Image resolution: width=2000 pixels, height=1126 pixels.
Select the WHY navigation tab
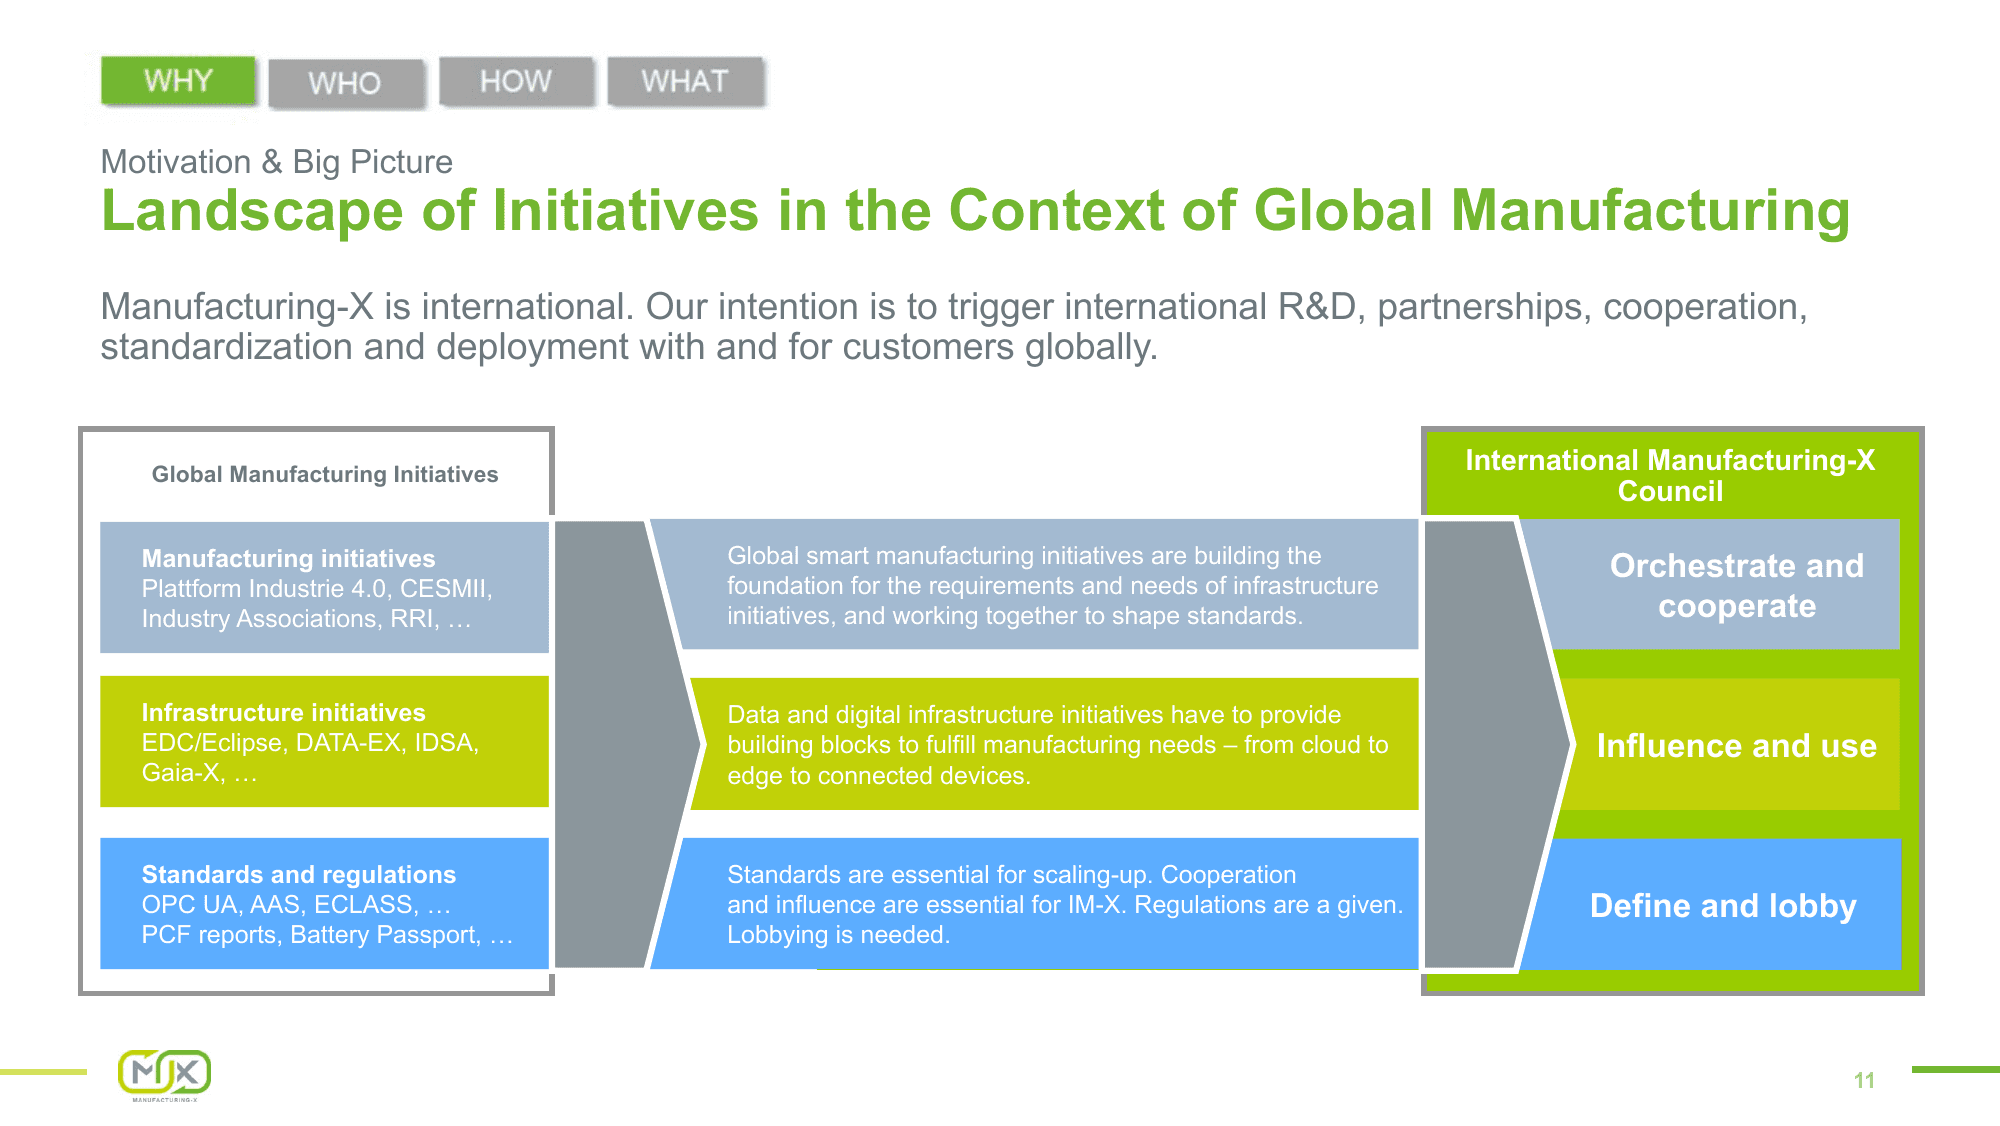(178, 82)
